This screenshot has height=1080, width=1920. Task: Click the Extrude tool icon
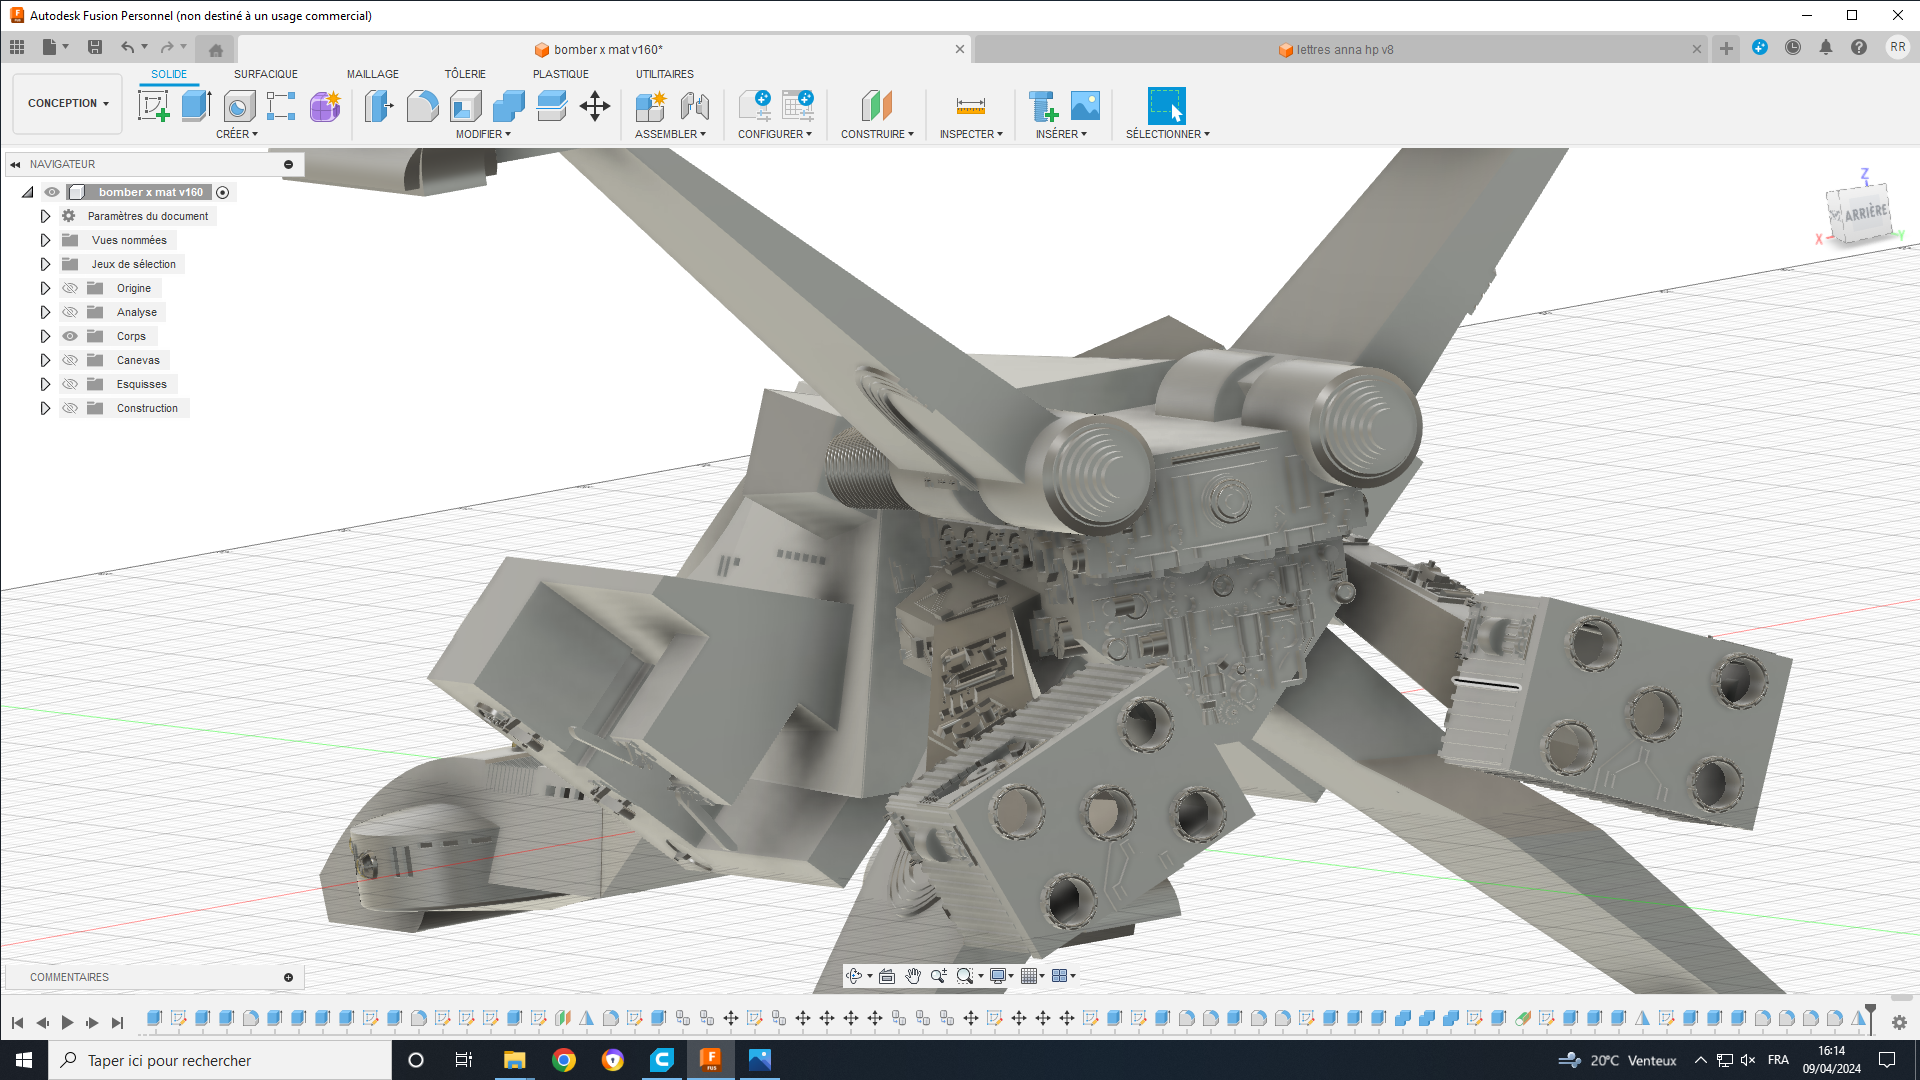coord(196,106)
